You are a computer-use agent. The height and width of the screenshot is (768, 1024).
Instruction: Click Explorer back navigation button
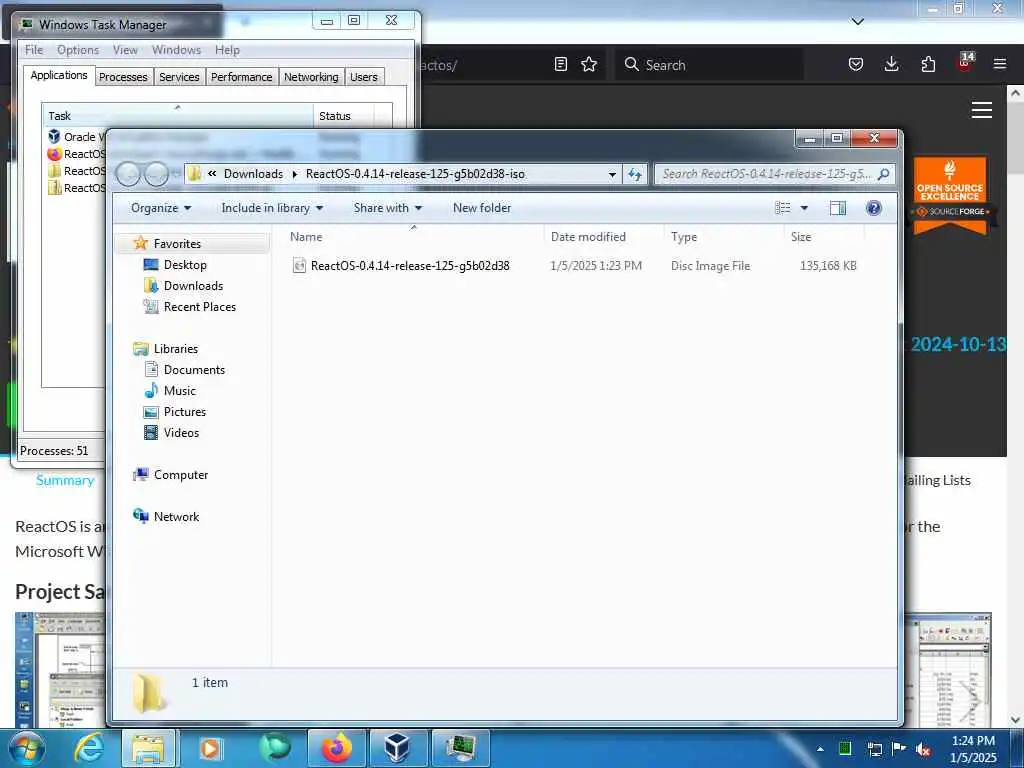click(x=128, y=174)
